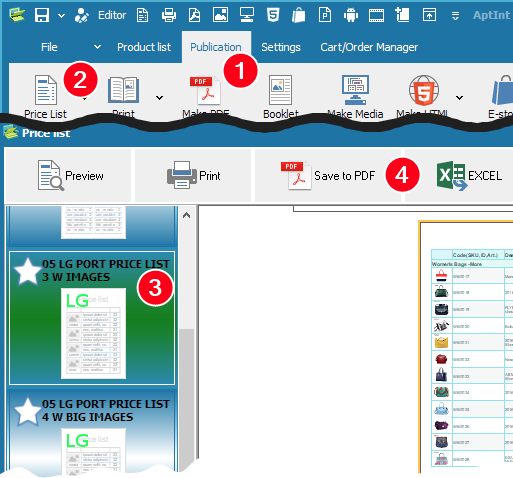
Task: Expand the Print ribbon dropdown arrow
Action: [160, 98]
